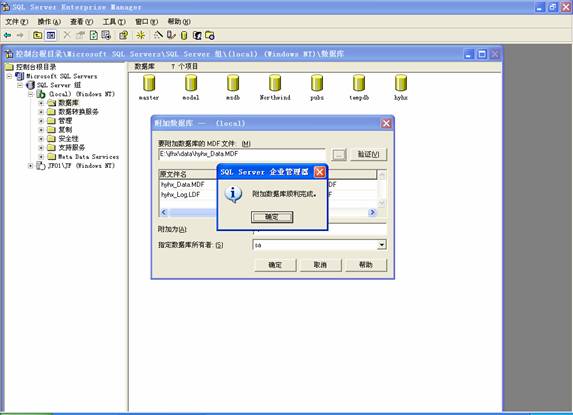The image size is (573, 415).
Task: Select the hyhx database icon
Action: tap(401, 83)
